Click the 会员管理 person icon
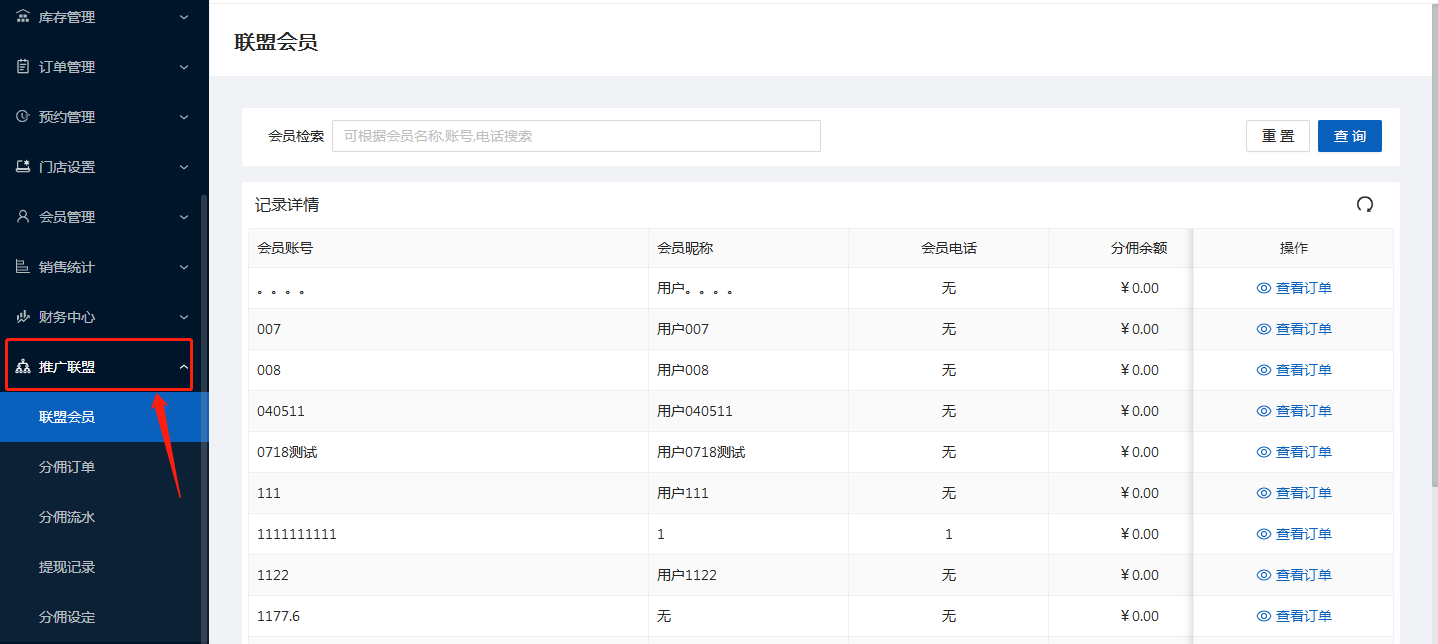Image resolution: width=1438 pixels, height=644 pixels. (23, 217)
